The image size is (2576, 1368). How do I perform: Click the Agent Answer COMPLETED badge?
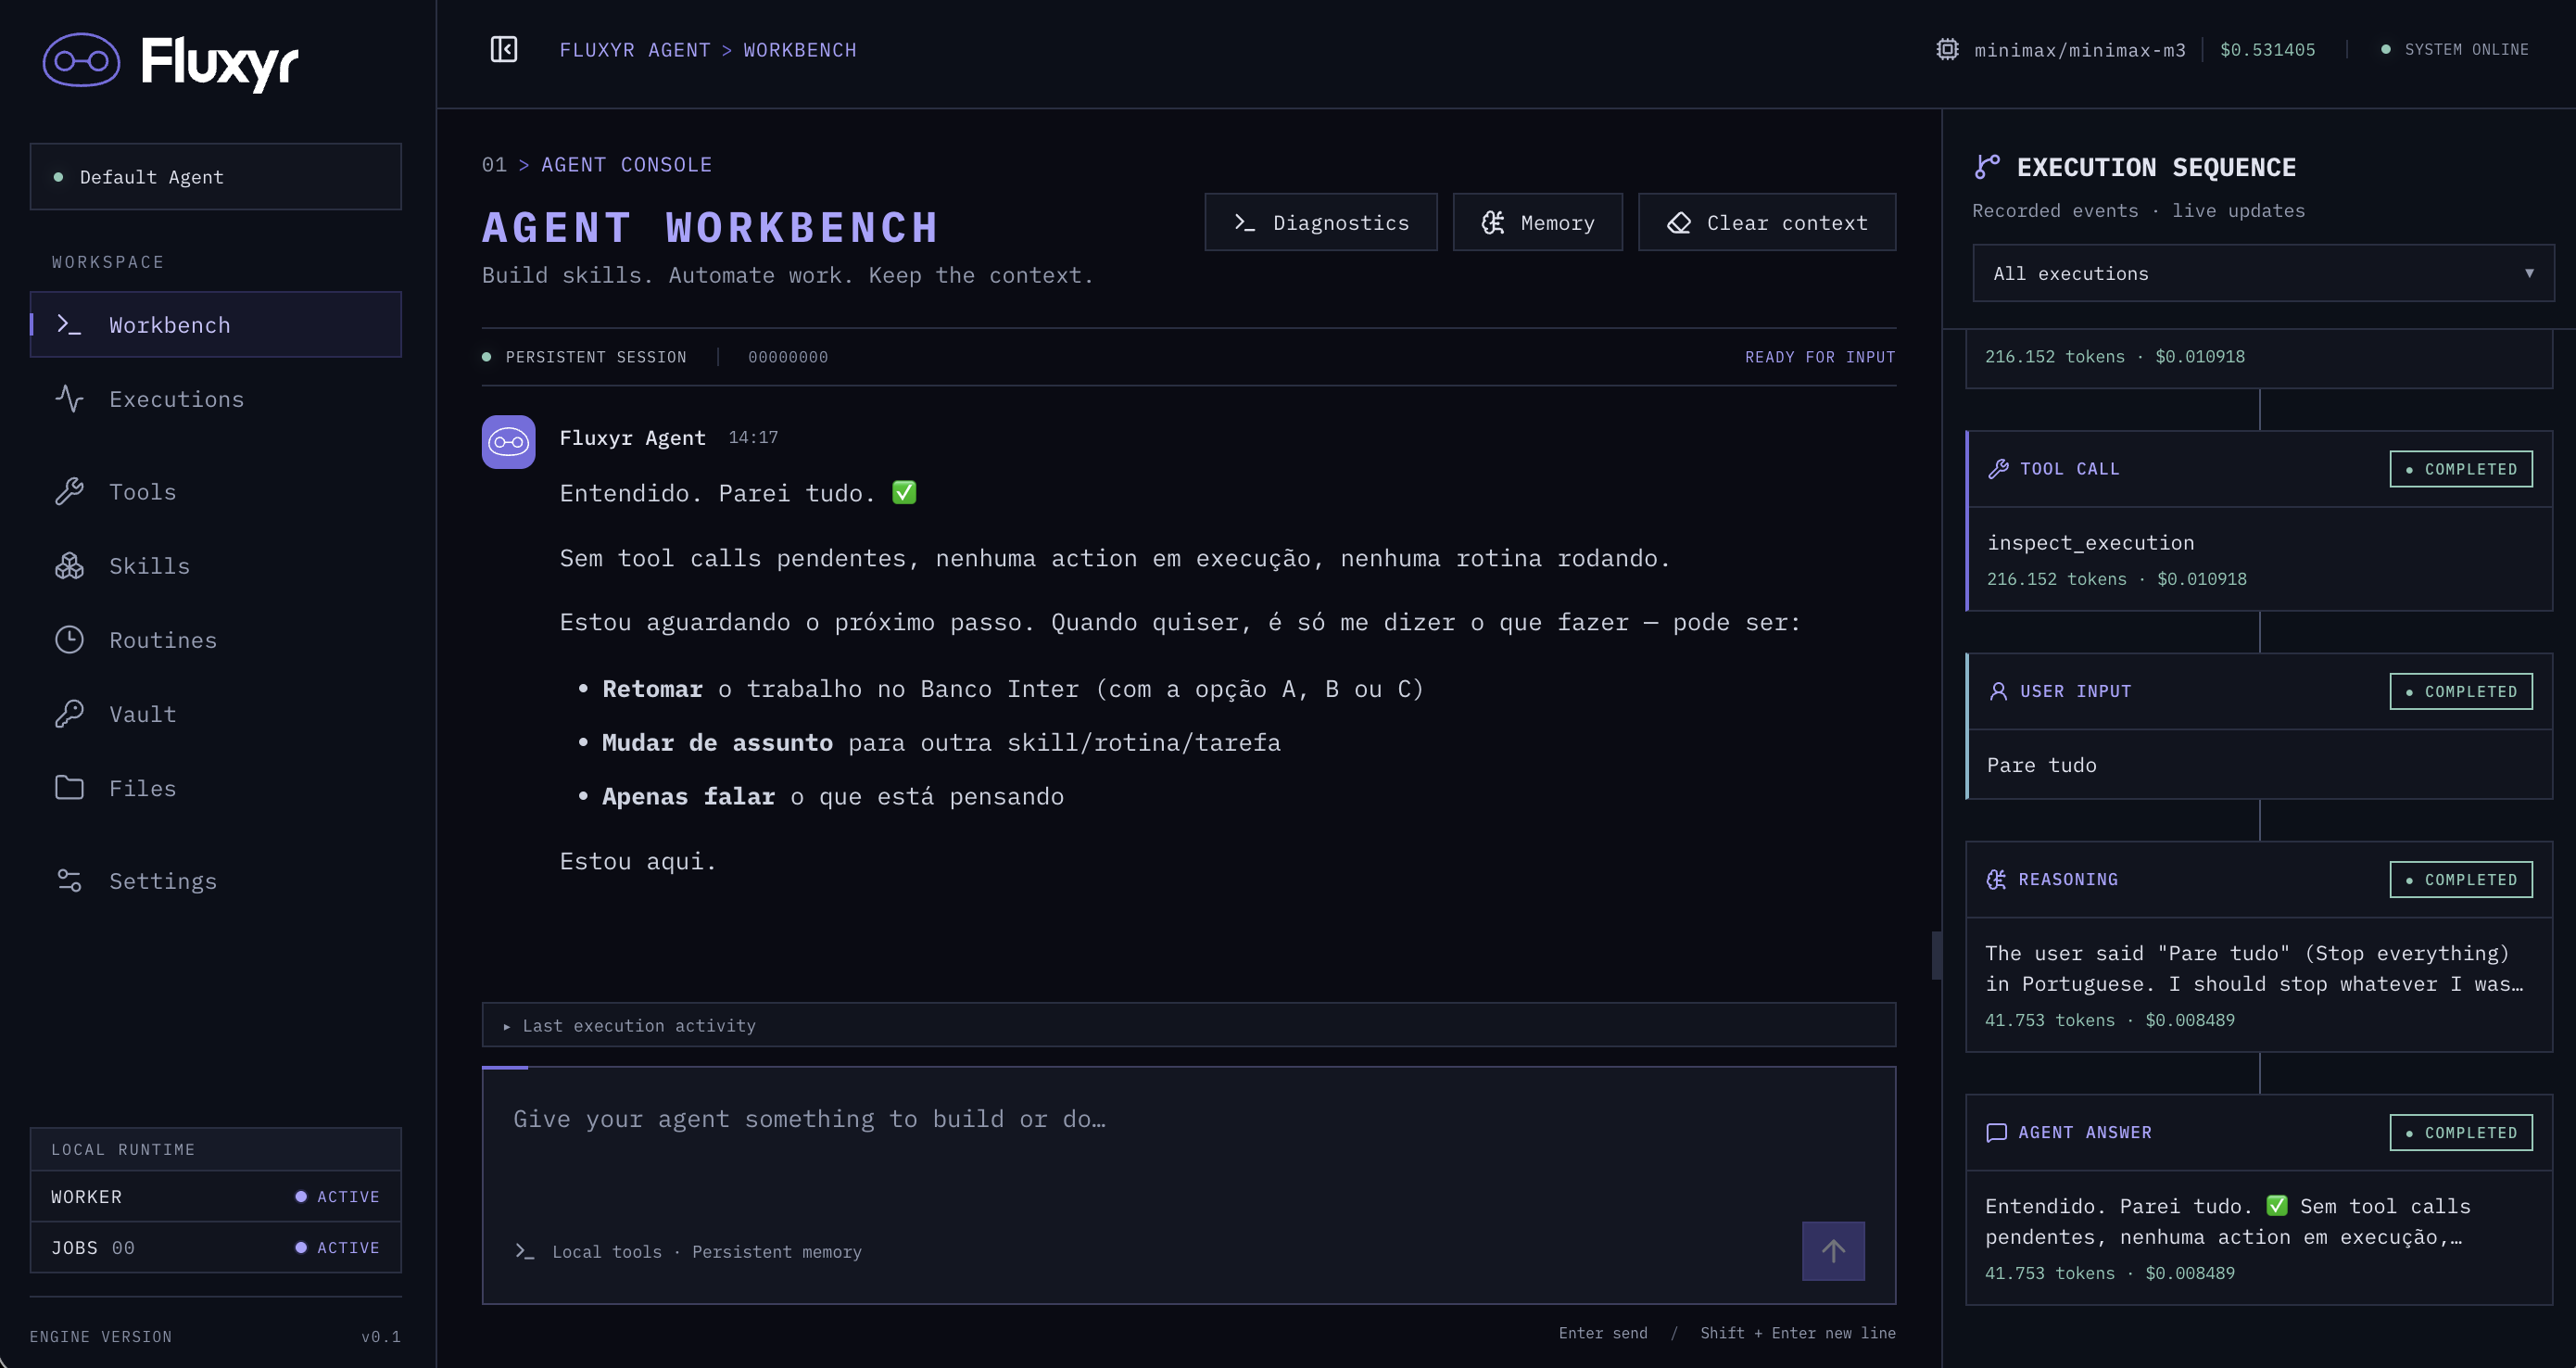tap(2460, 1131)
